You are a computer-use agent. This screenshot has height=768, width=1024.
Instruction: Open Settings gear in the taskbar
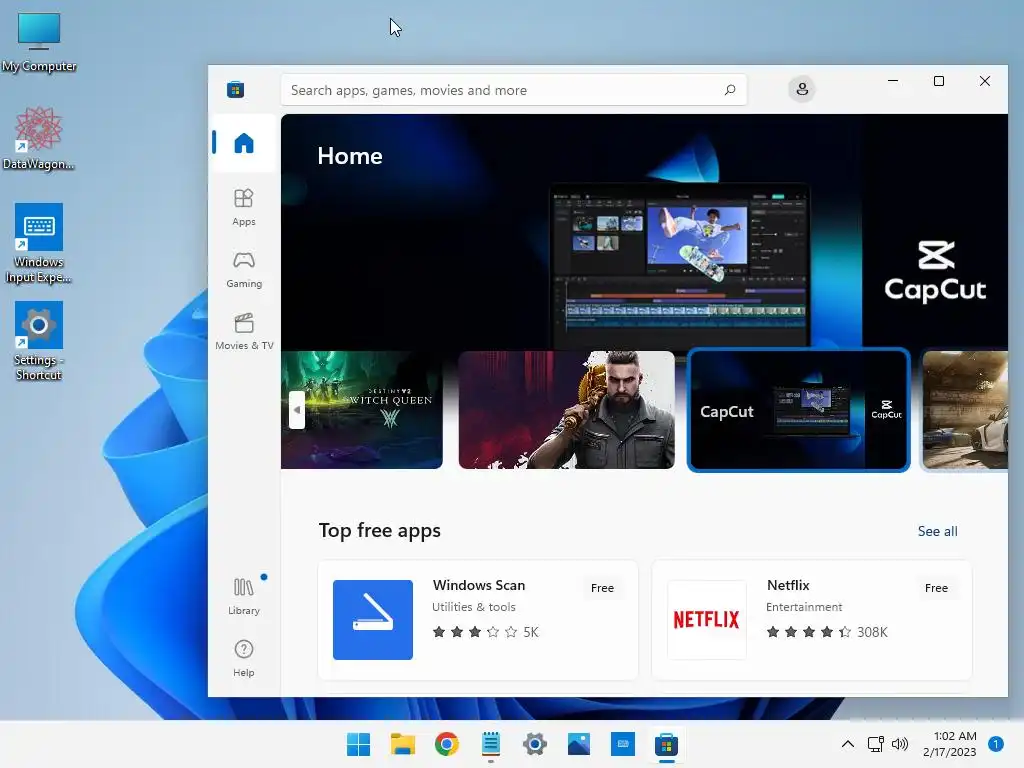pyautogui.click(x=535, y=744)
